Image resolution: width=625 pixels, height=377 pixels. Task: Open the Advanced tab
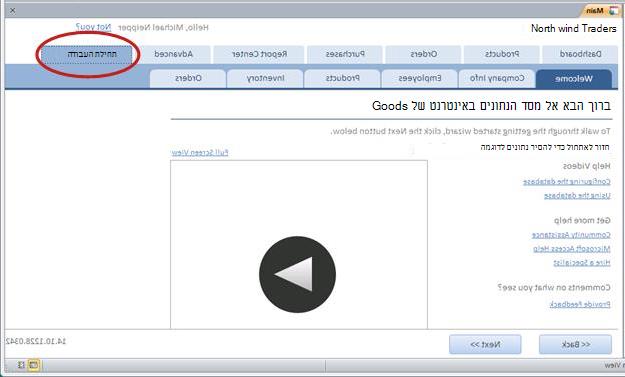point(173,54)
